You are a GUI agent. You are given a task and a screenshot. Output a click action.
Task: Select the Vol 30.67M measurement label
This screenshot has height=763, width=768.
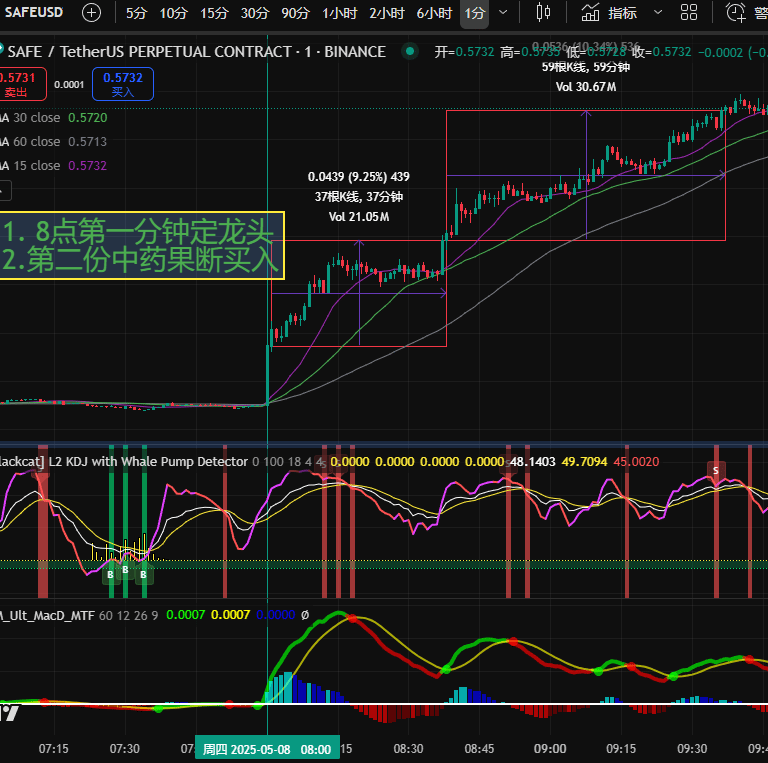click(x=586, y=87)
